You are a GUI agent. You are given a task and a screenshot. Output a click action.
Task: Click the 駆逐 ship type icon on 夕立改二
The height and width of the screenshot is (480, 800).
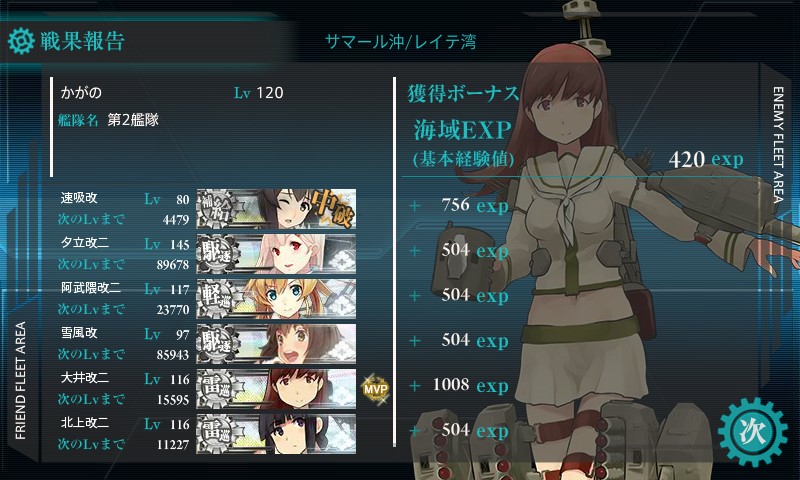click(217, 254)
